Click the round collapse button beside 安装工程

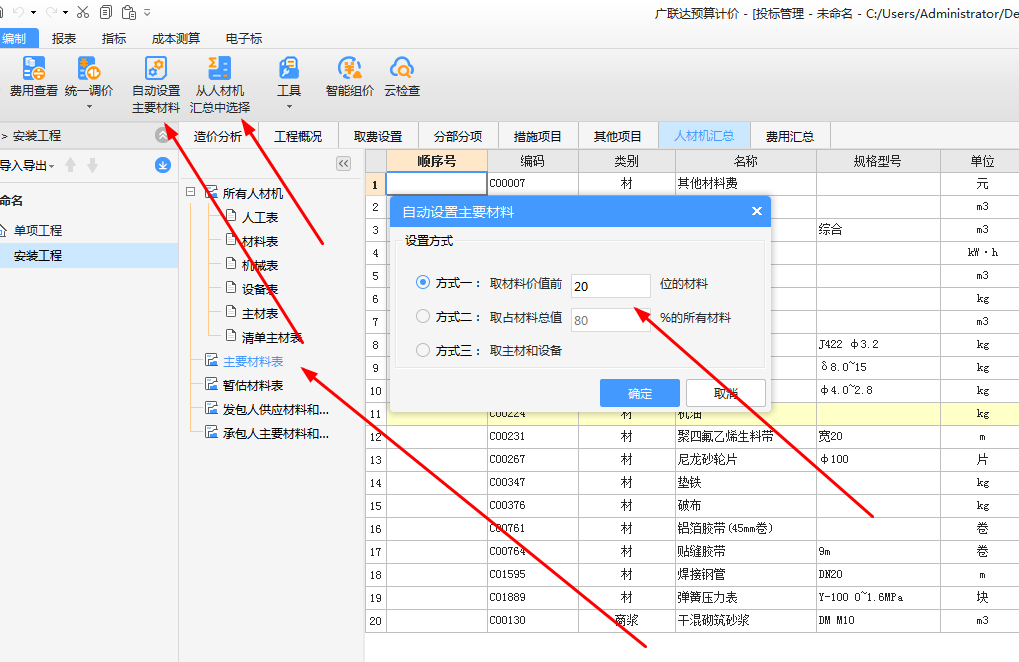162,134
